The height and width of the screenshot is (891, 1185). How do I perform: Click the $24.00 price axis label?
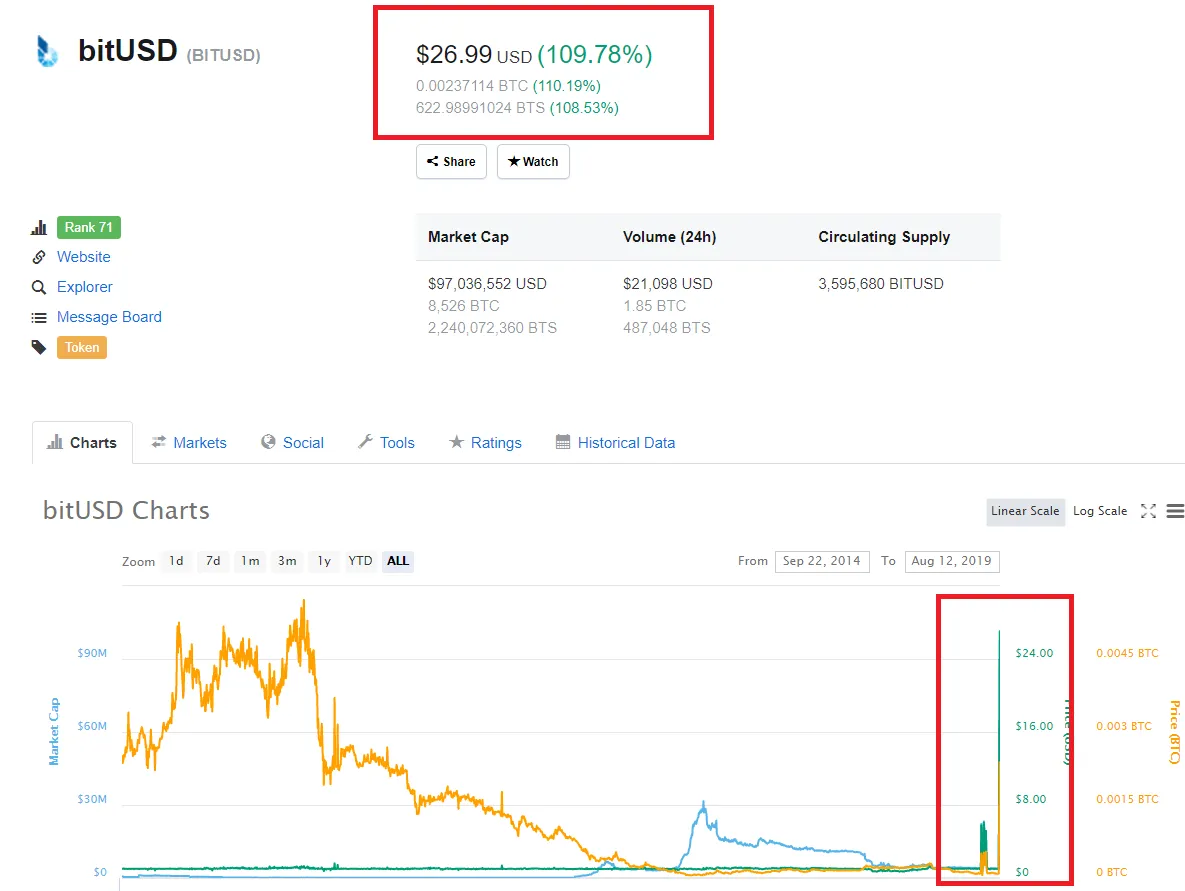click(x=1035, y=654)
